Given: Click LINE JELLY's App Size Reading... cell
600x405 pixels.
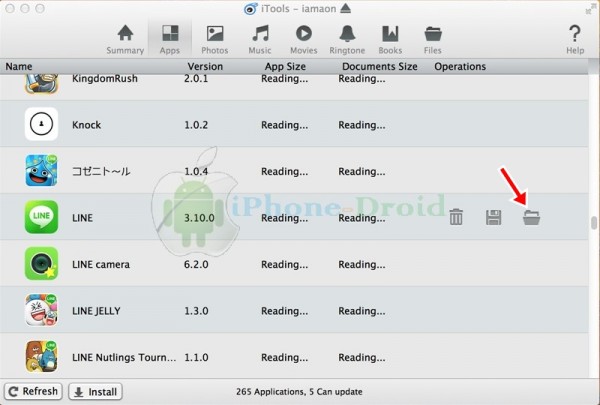Looking at the screenshot, I should click(x=284, y=311).
